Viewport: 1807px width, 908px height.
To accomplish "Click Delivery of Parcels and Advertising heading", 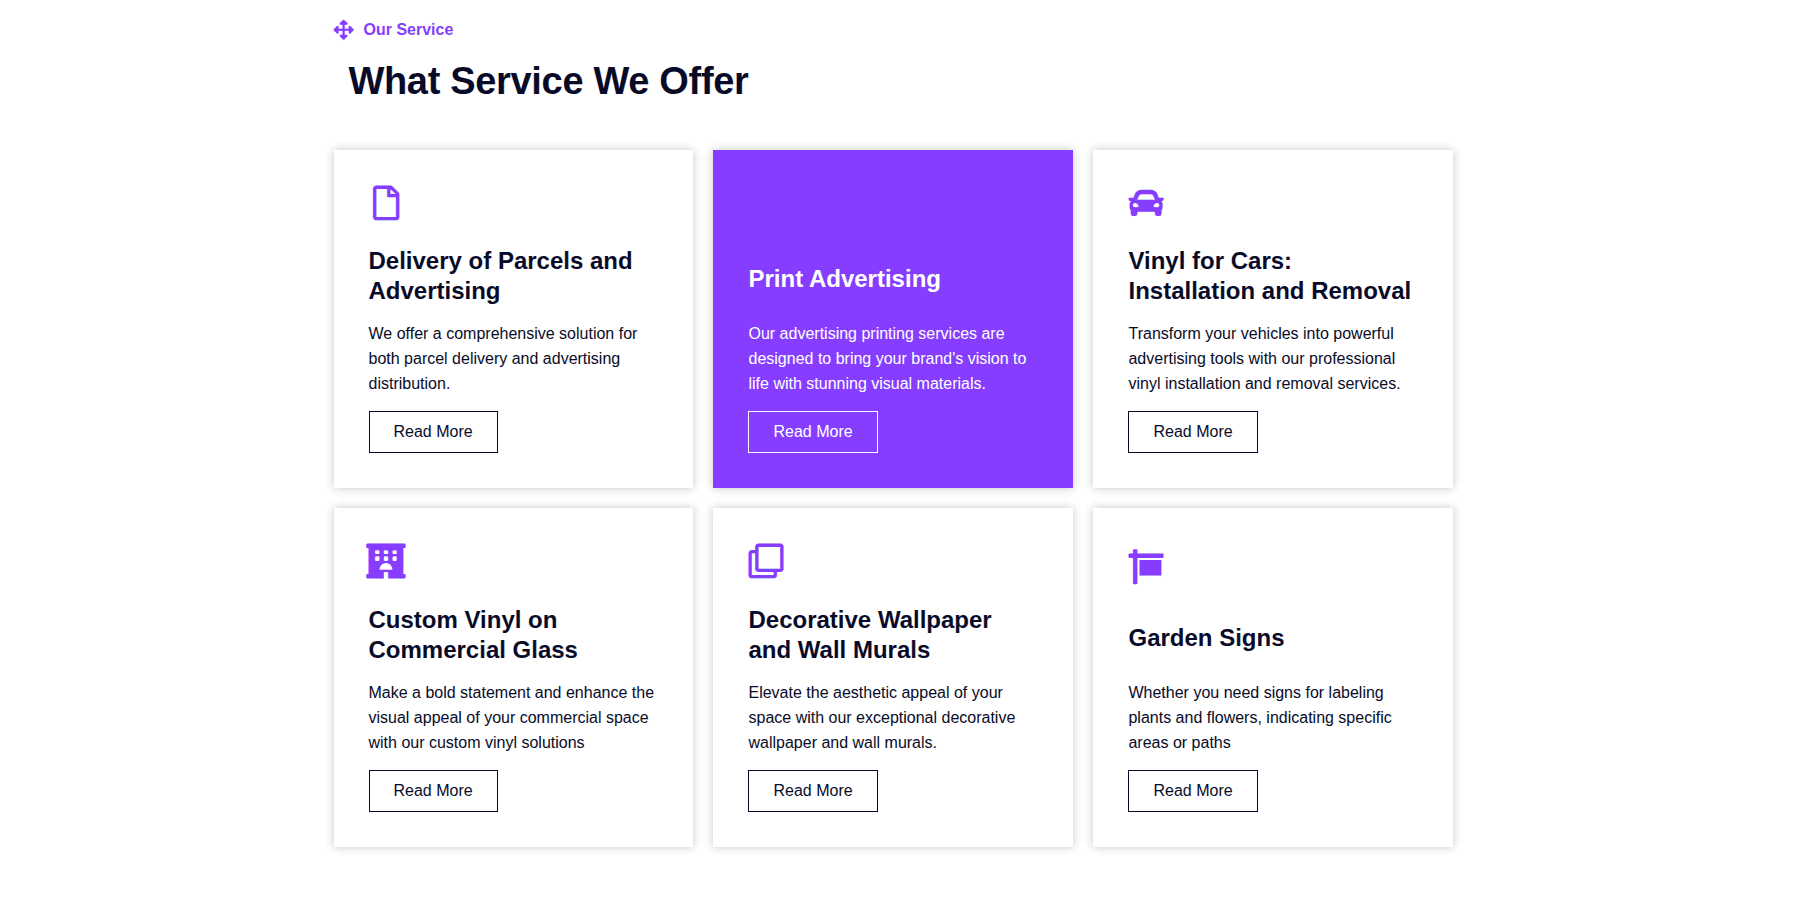I will tap(500, 276).
